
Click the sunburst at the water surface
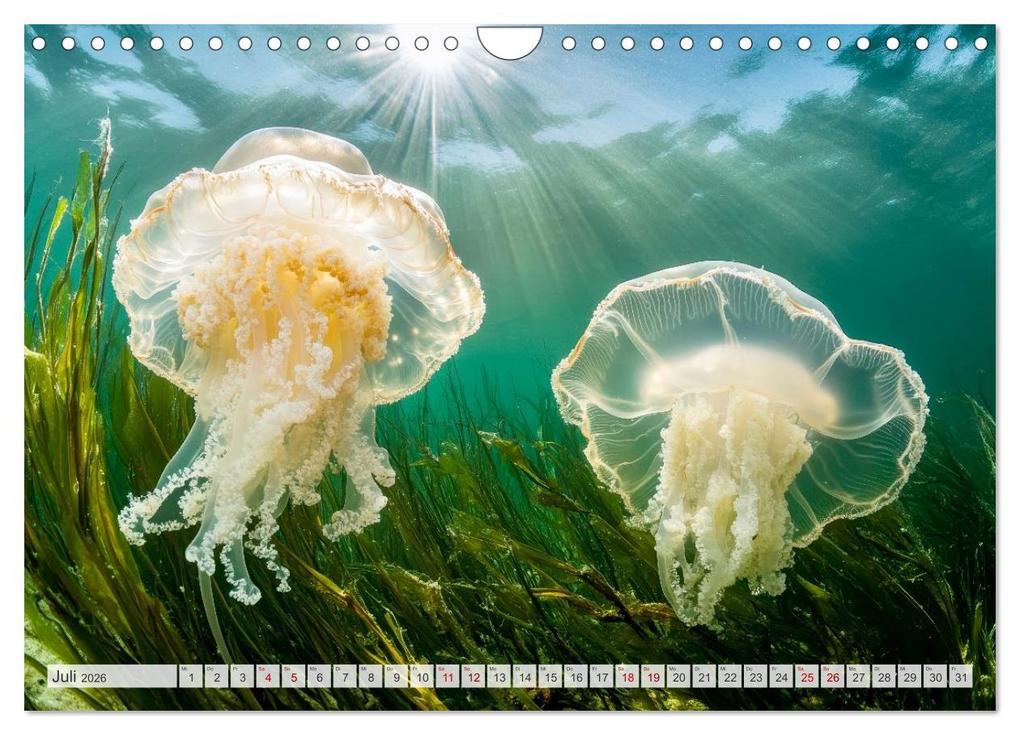[x=432, y=60]
